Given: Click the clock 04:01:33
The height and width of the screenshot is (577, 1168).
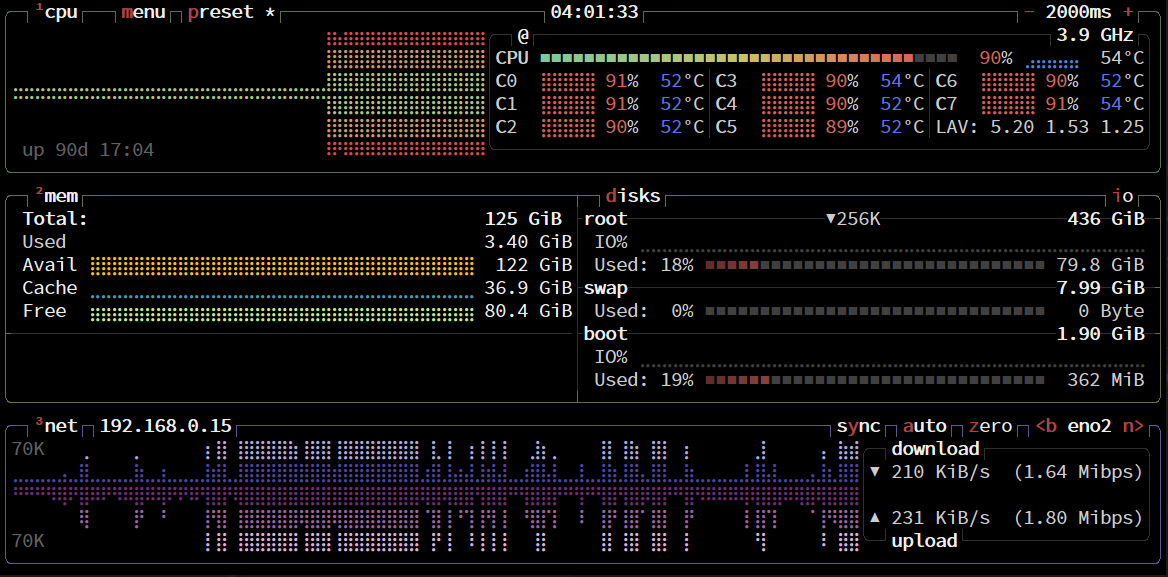Looking at the screenshot, I should point(594,12).
